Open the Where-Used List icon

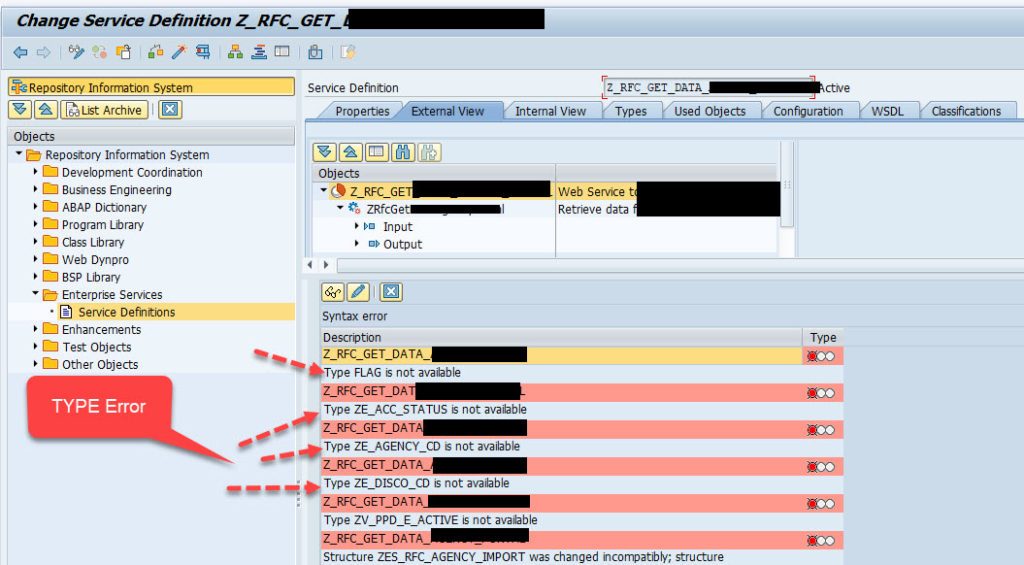203,52
